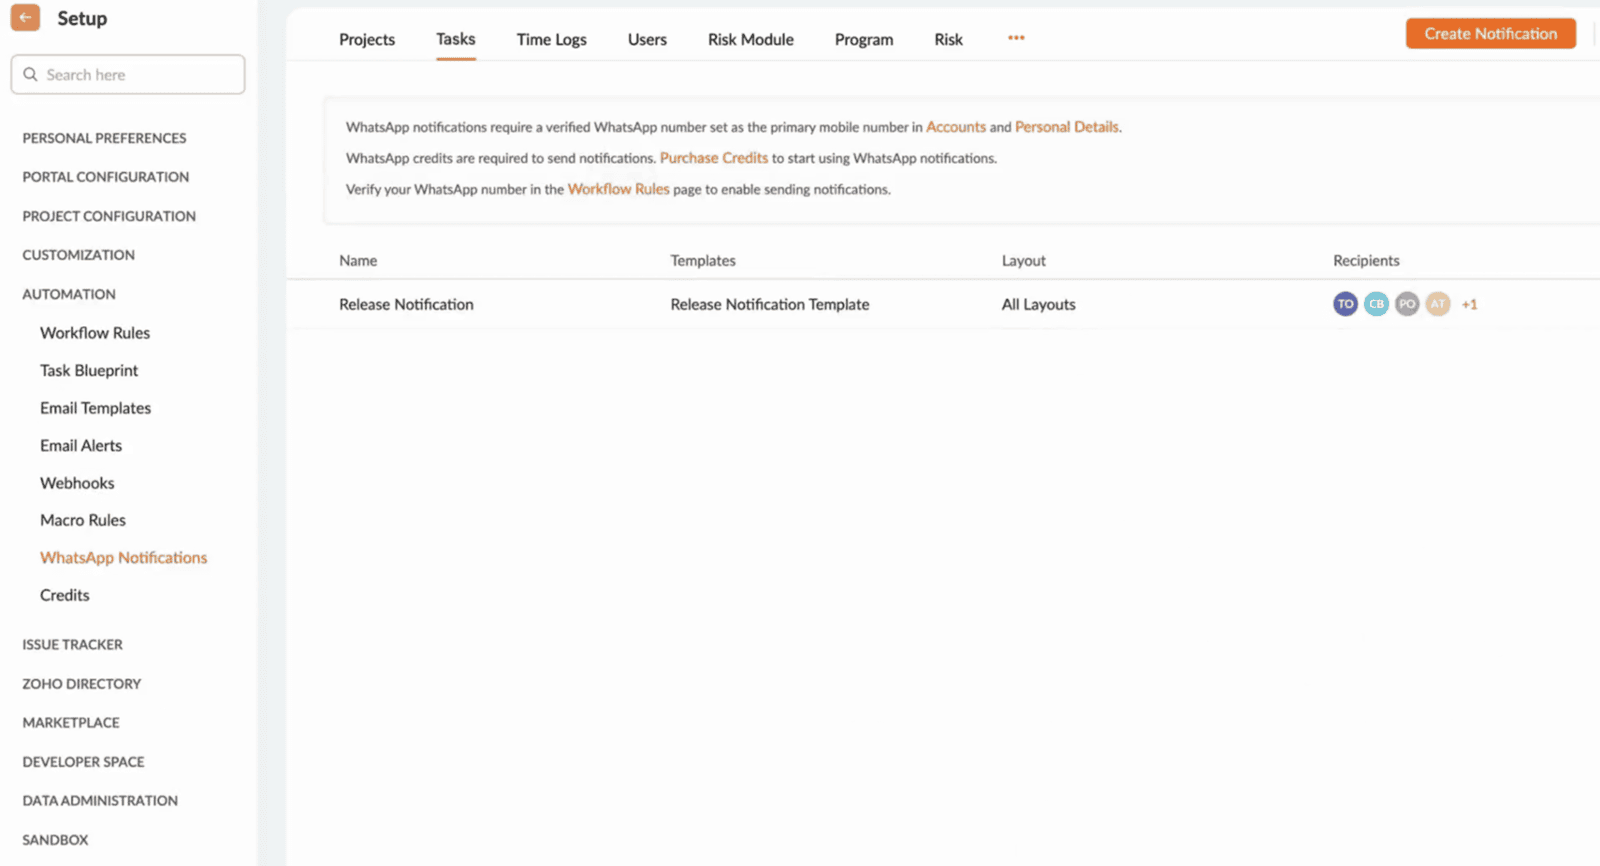This screenshot has height=866, width=1600.
Task: Open the Personal Details link
Action: click(x=1067, y=127)
